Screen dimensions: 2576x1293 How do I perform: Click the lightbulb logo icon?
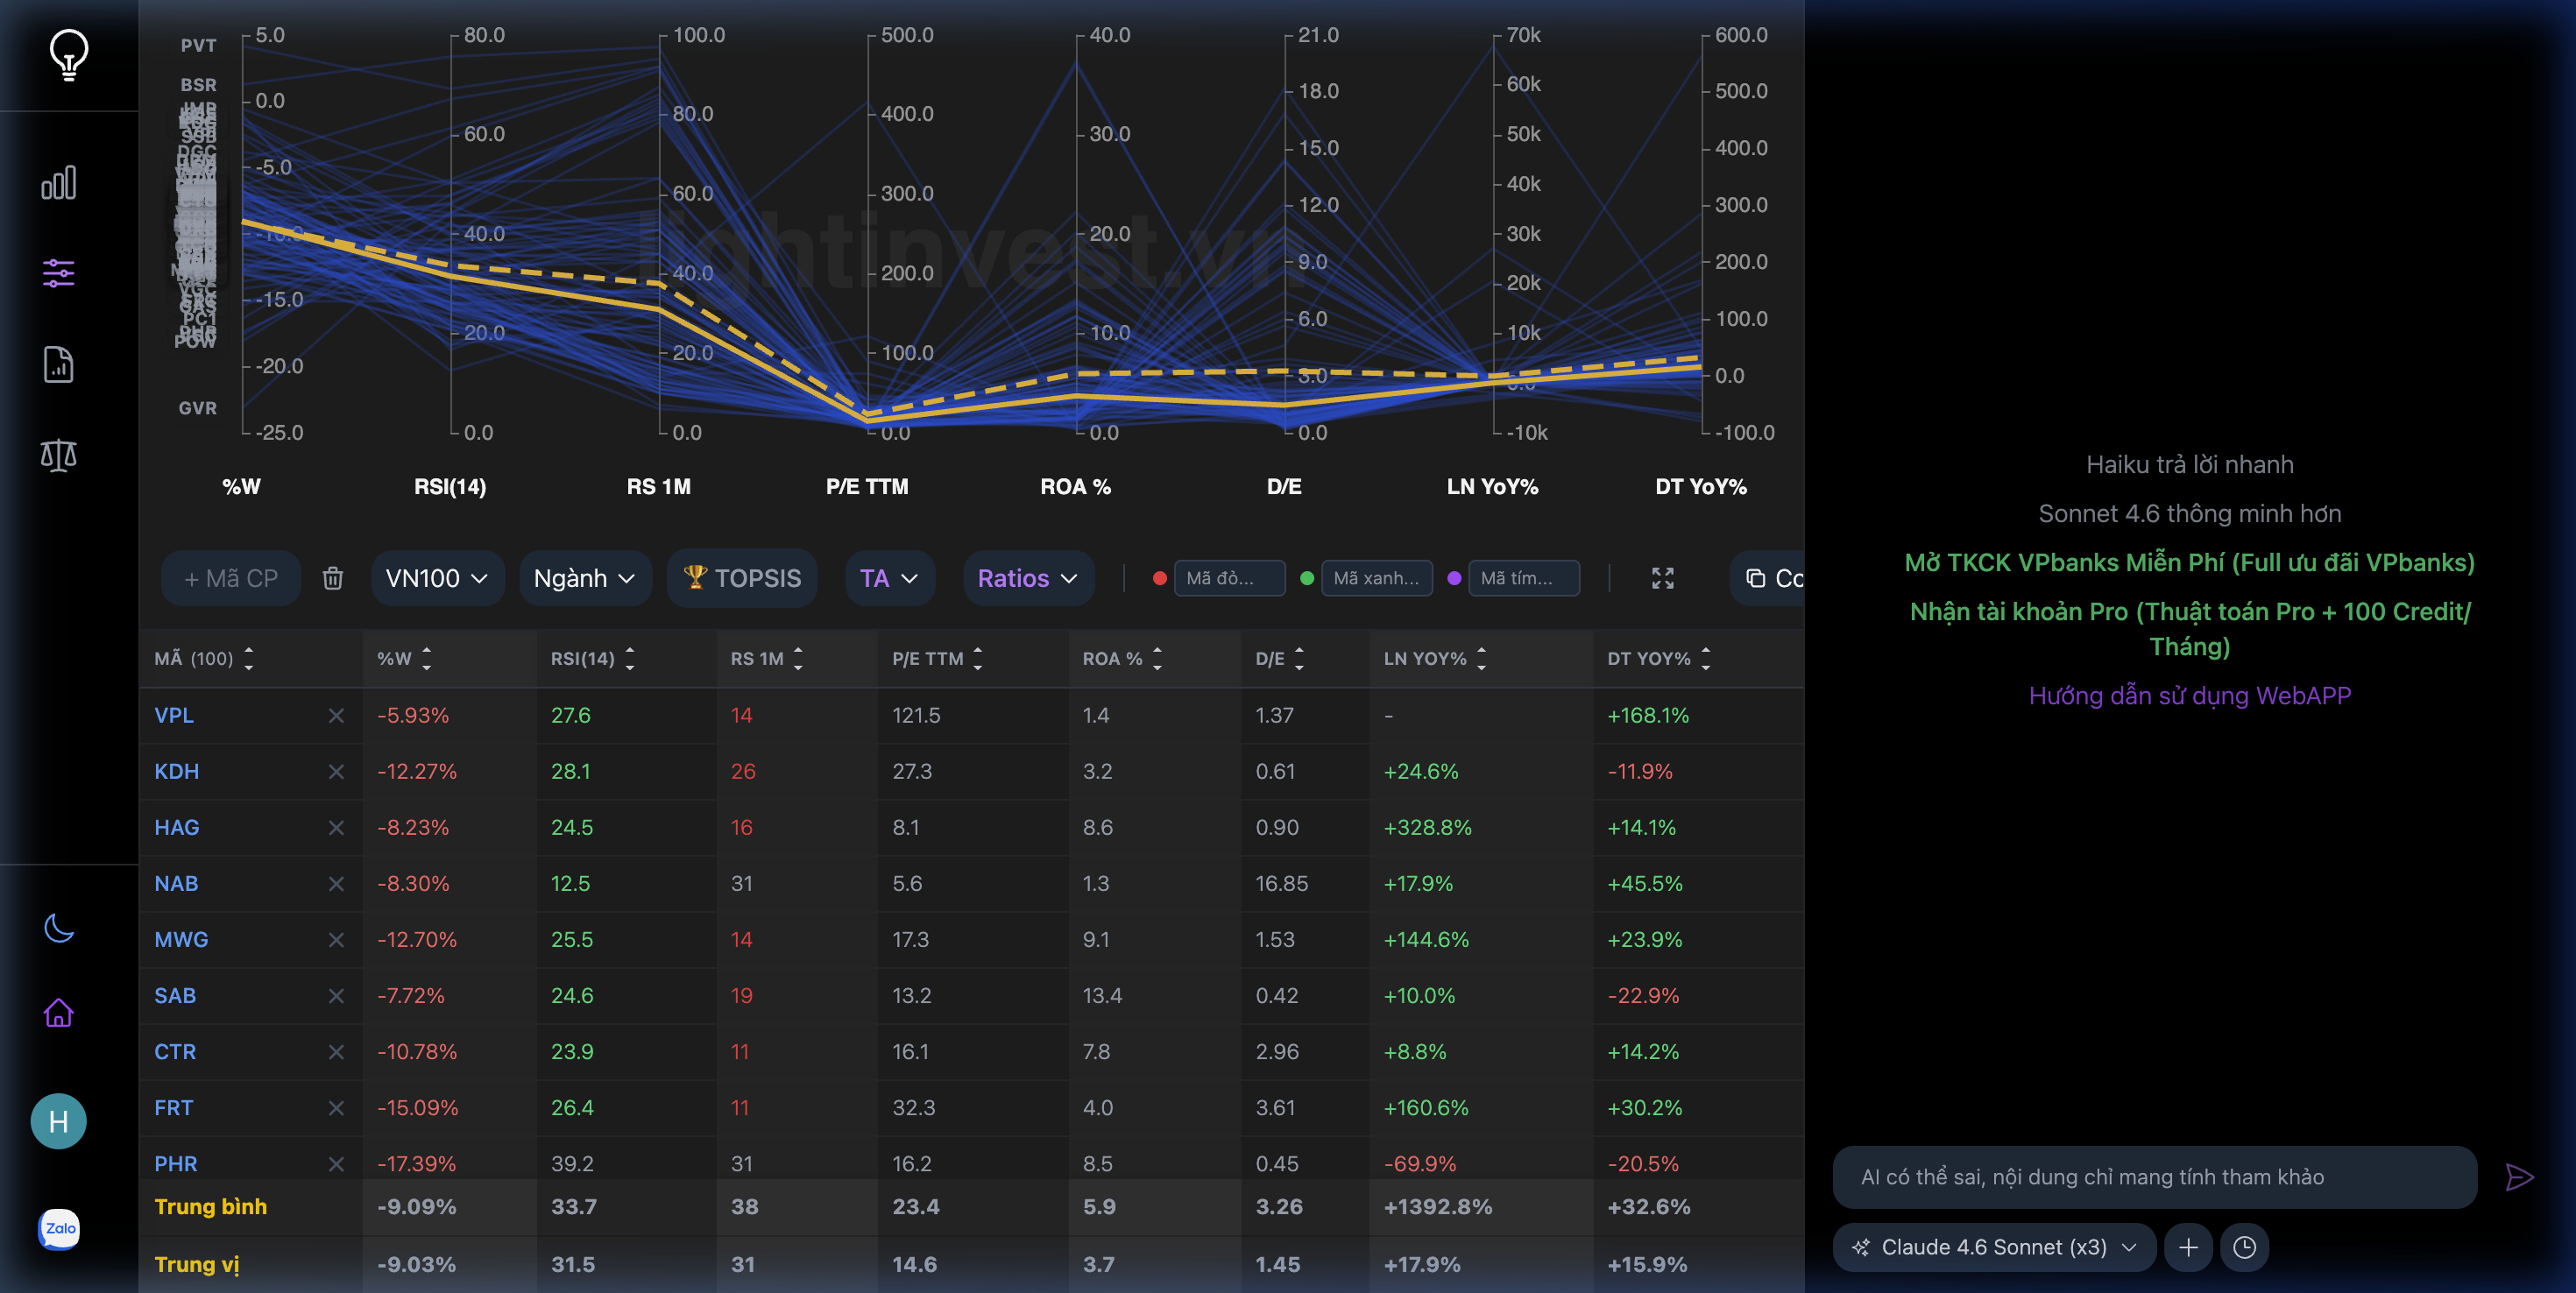tap(68, 54)
